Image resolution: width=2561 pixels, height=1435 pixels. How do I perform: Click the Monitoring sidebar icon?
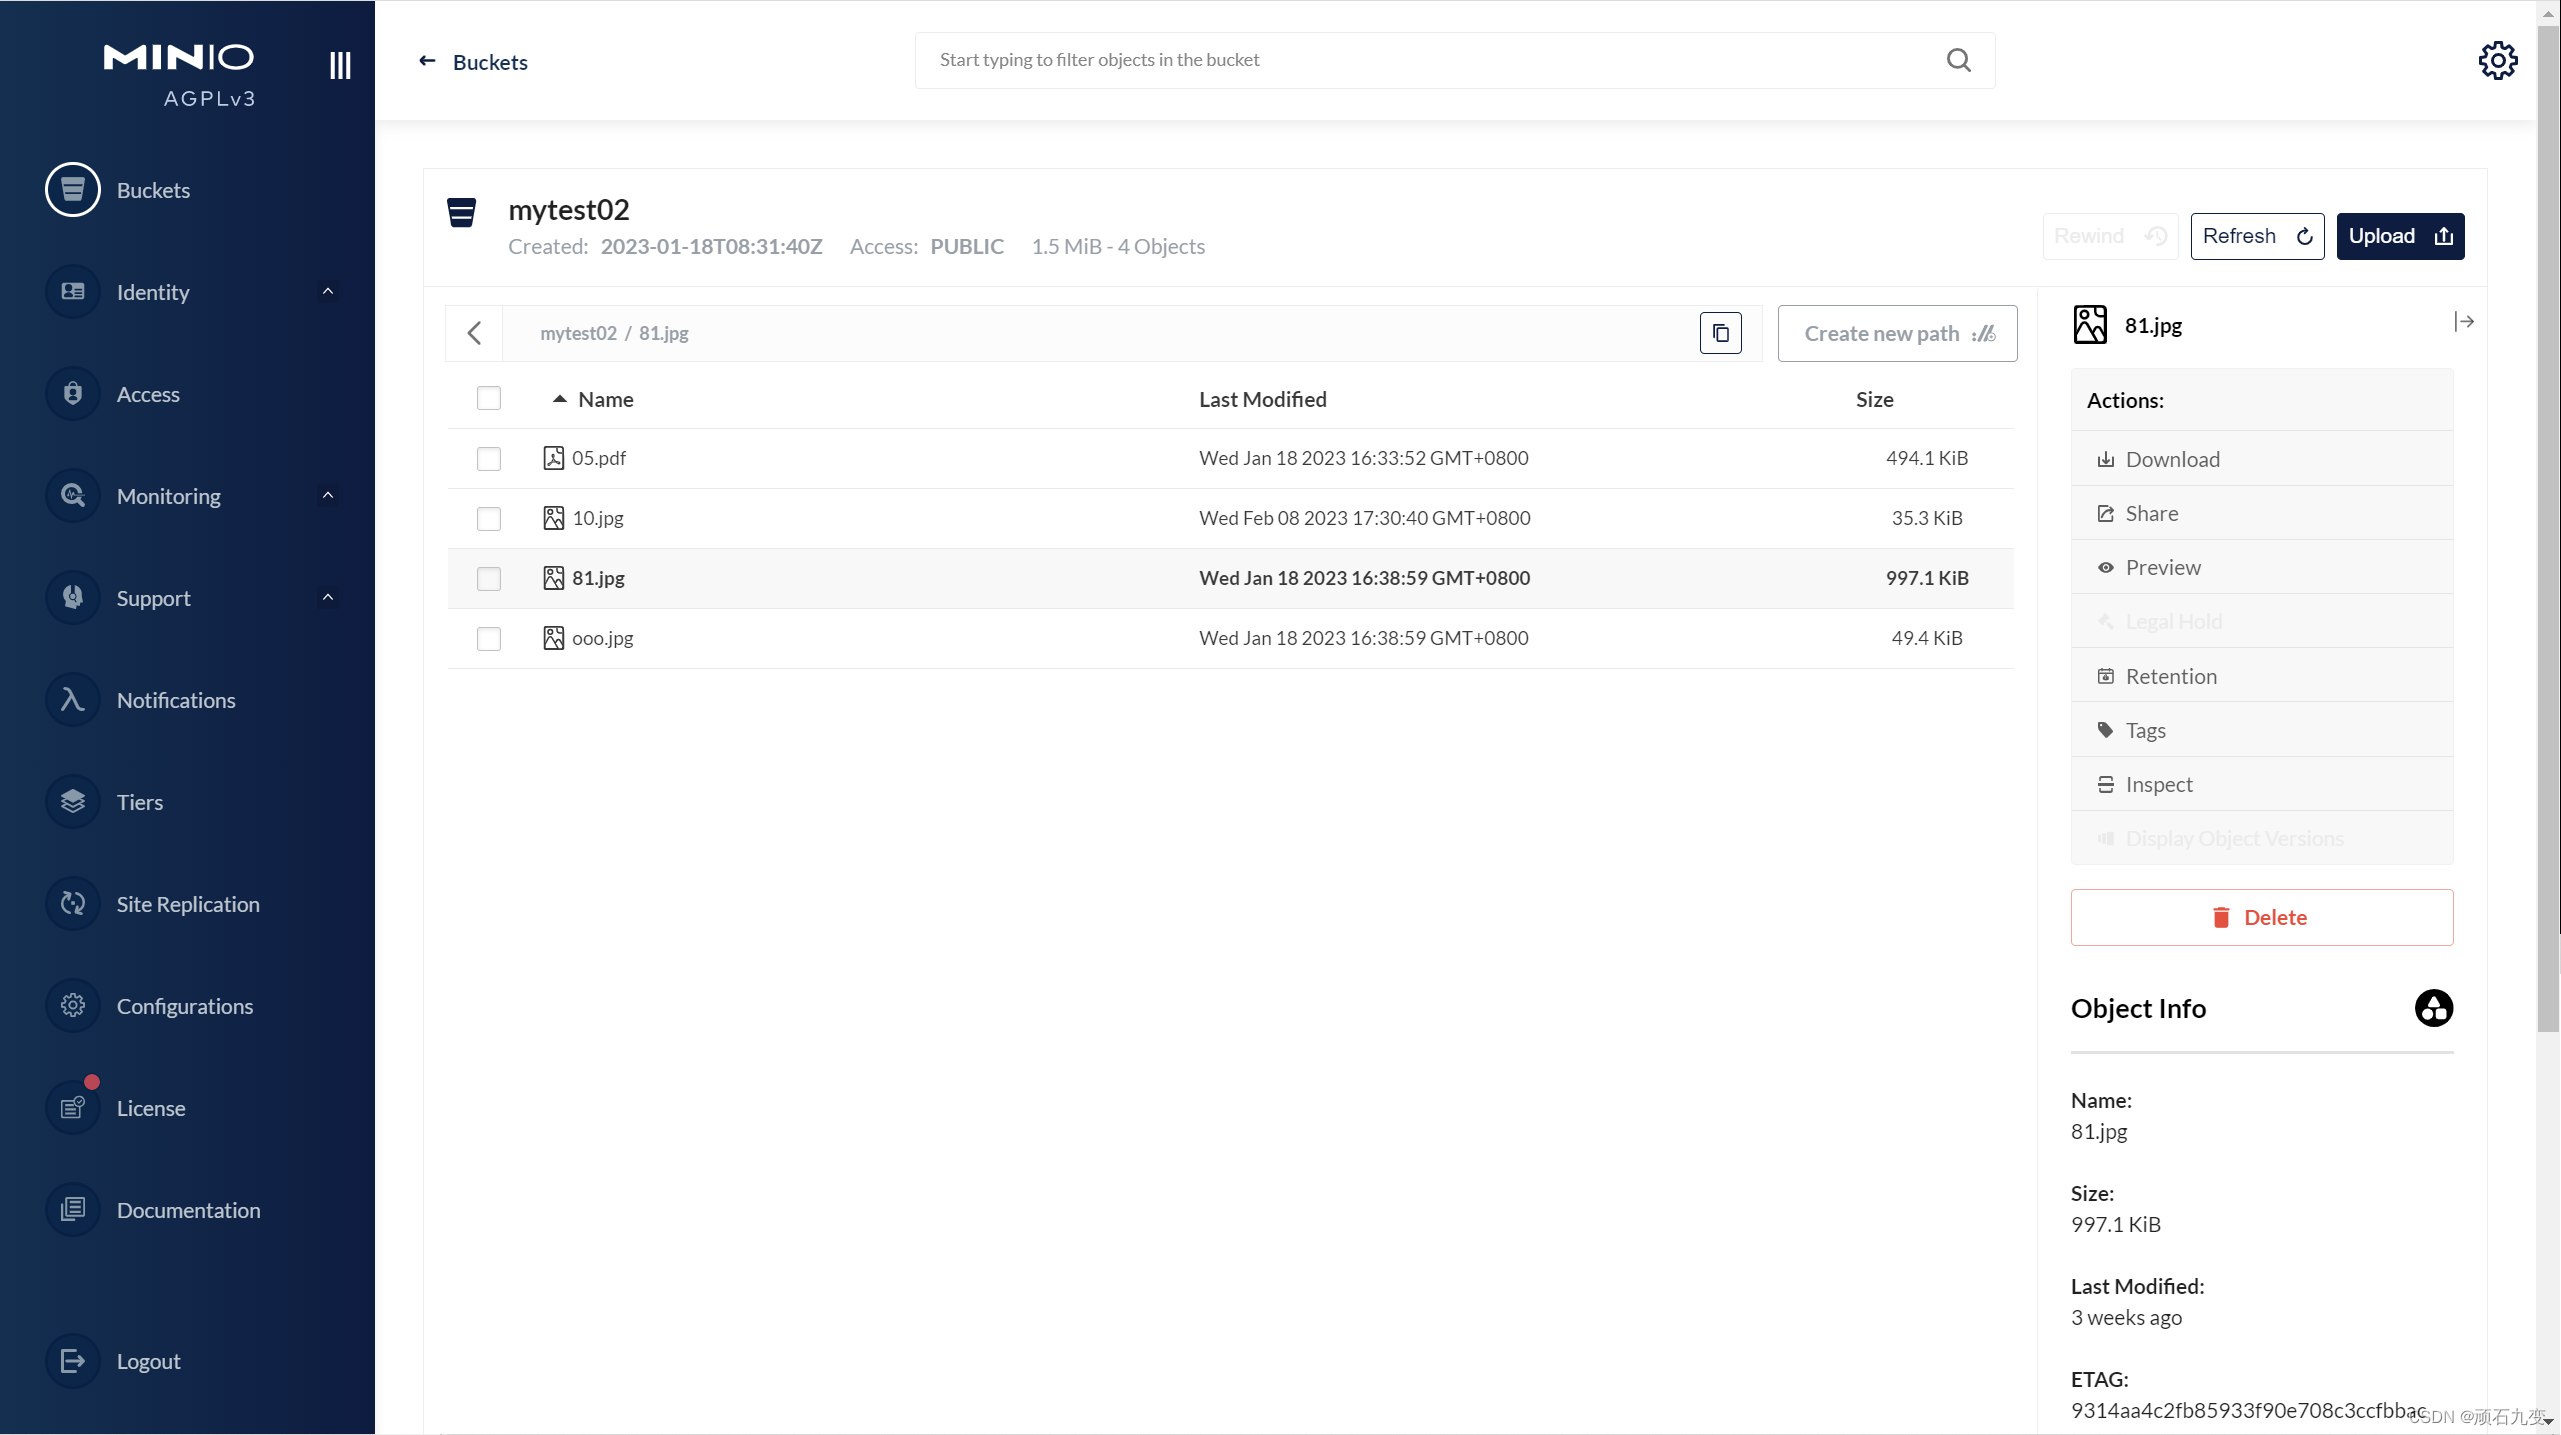coord(73,496)
